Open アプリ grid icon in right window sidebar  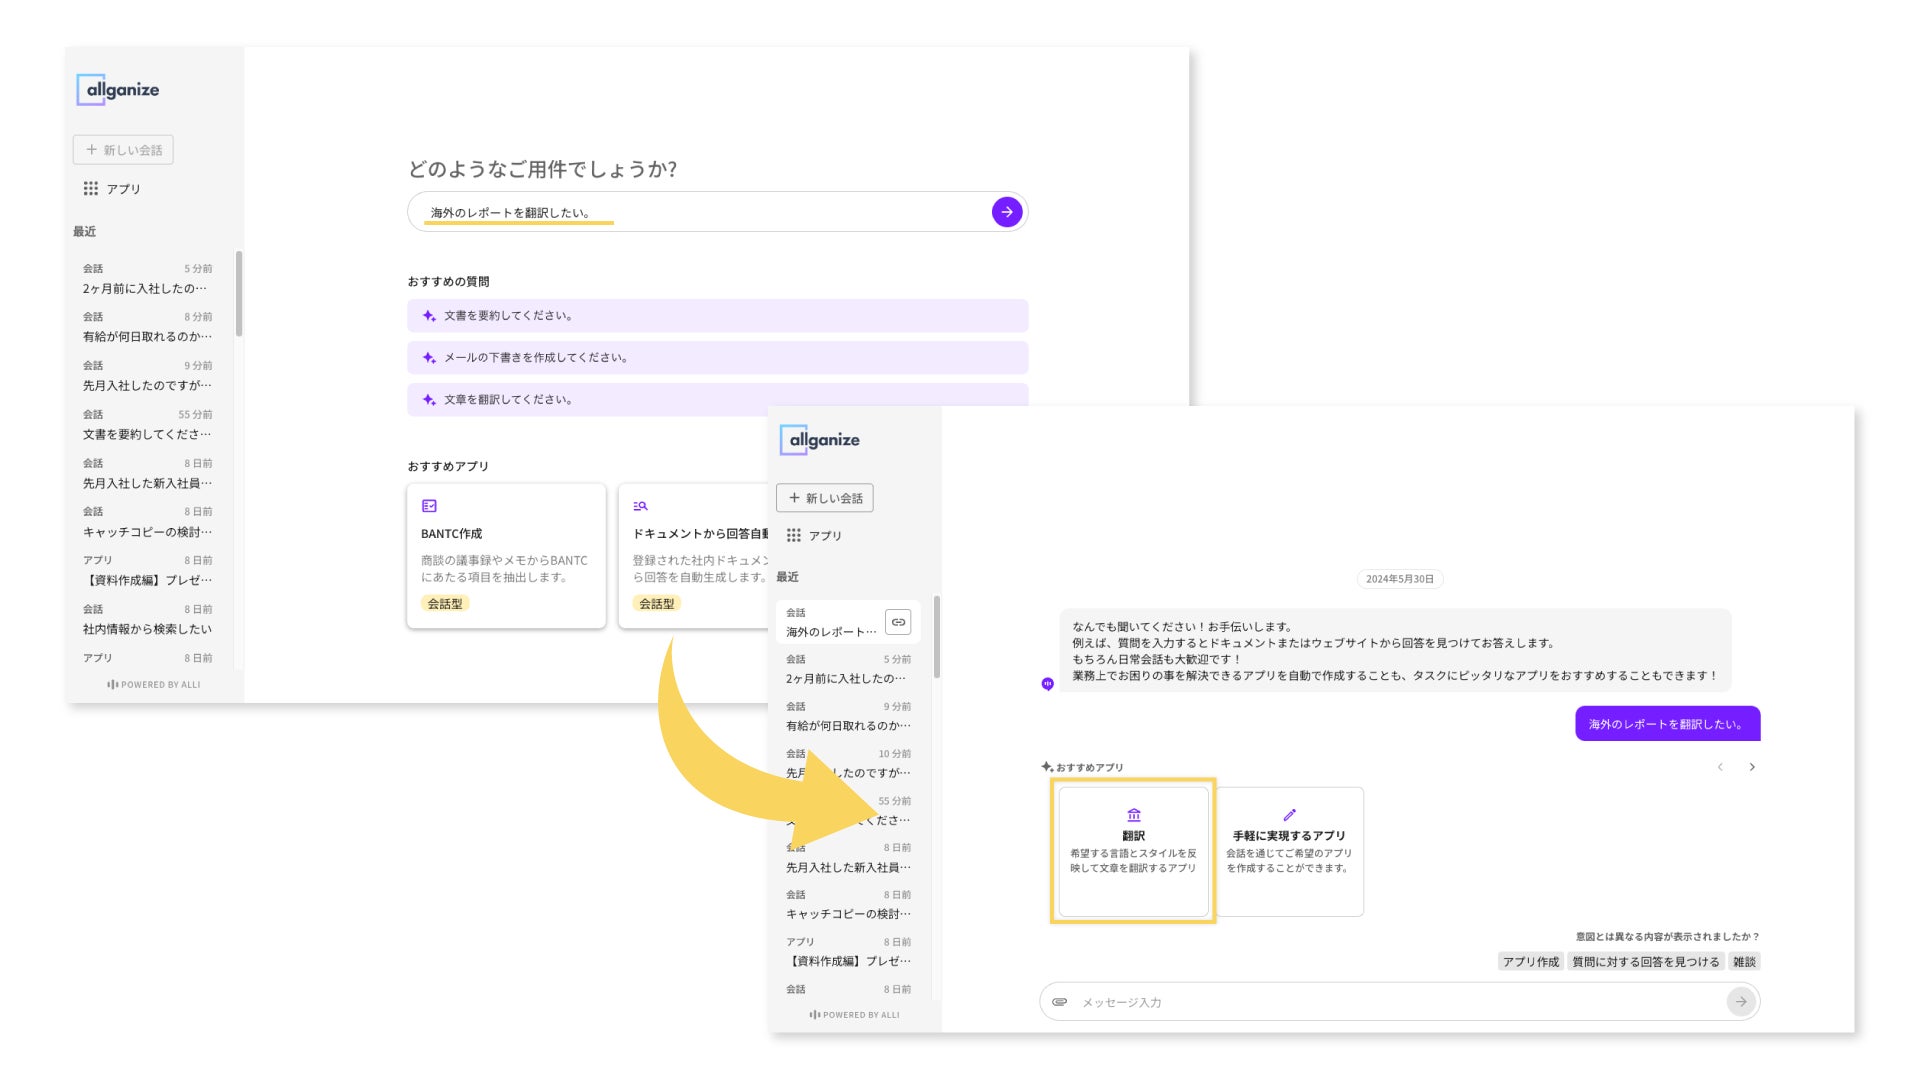point(794,535)
